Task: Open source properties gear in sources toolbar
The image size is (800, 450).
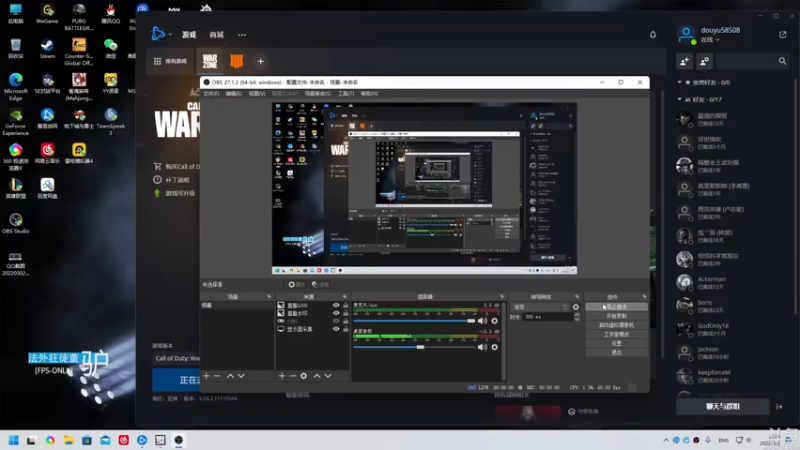Action: click(x=304, y=376)
